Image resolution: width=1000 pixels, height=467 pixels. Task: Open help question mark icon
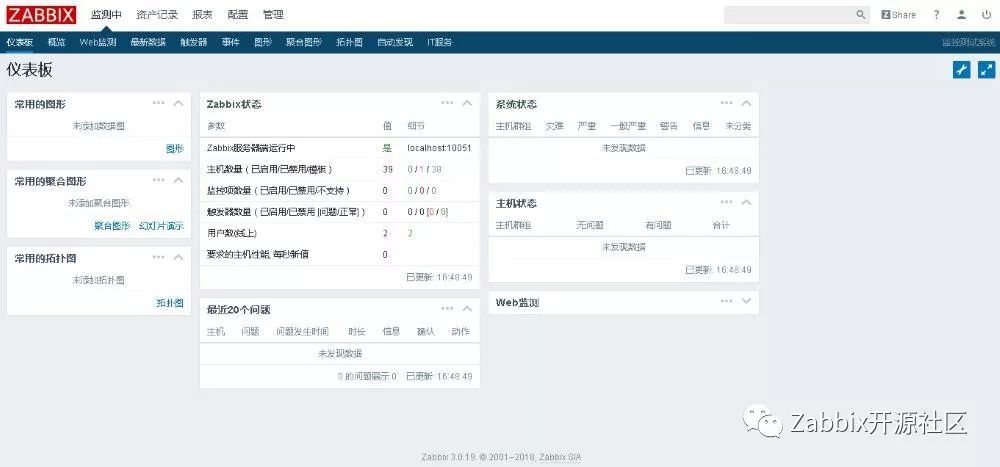tap(936, 15)
